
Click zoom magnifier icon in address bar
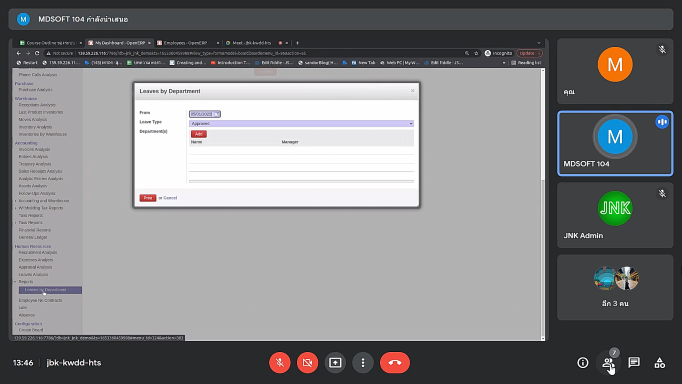[467, 53]
